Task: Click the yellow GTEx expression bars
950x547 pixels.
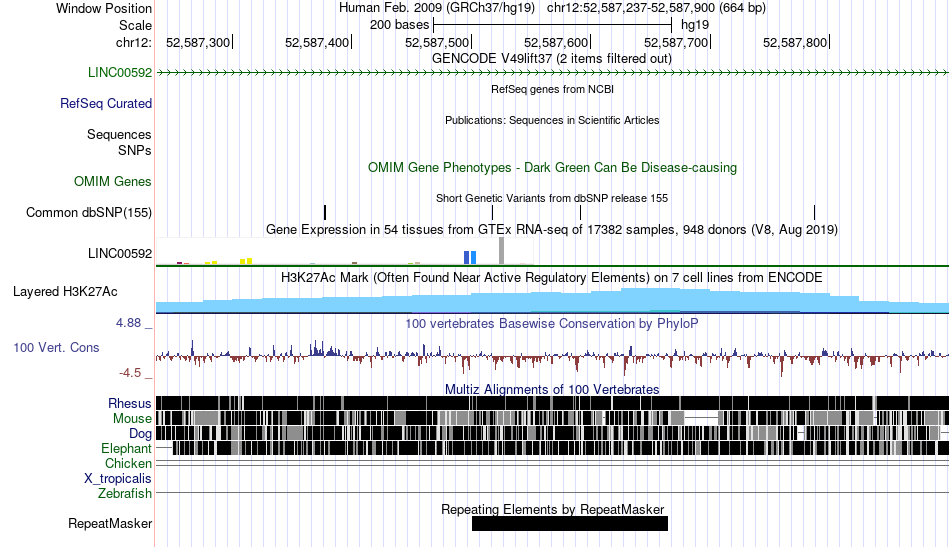Action: pos(246,261)
